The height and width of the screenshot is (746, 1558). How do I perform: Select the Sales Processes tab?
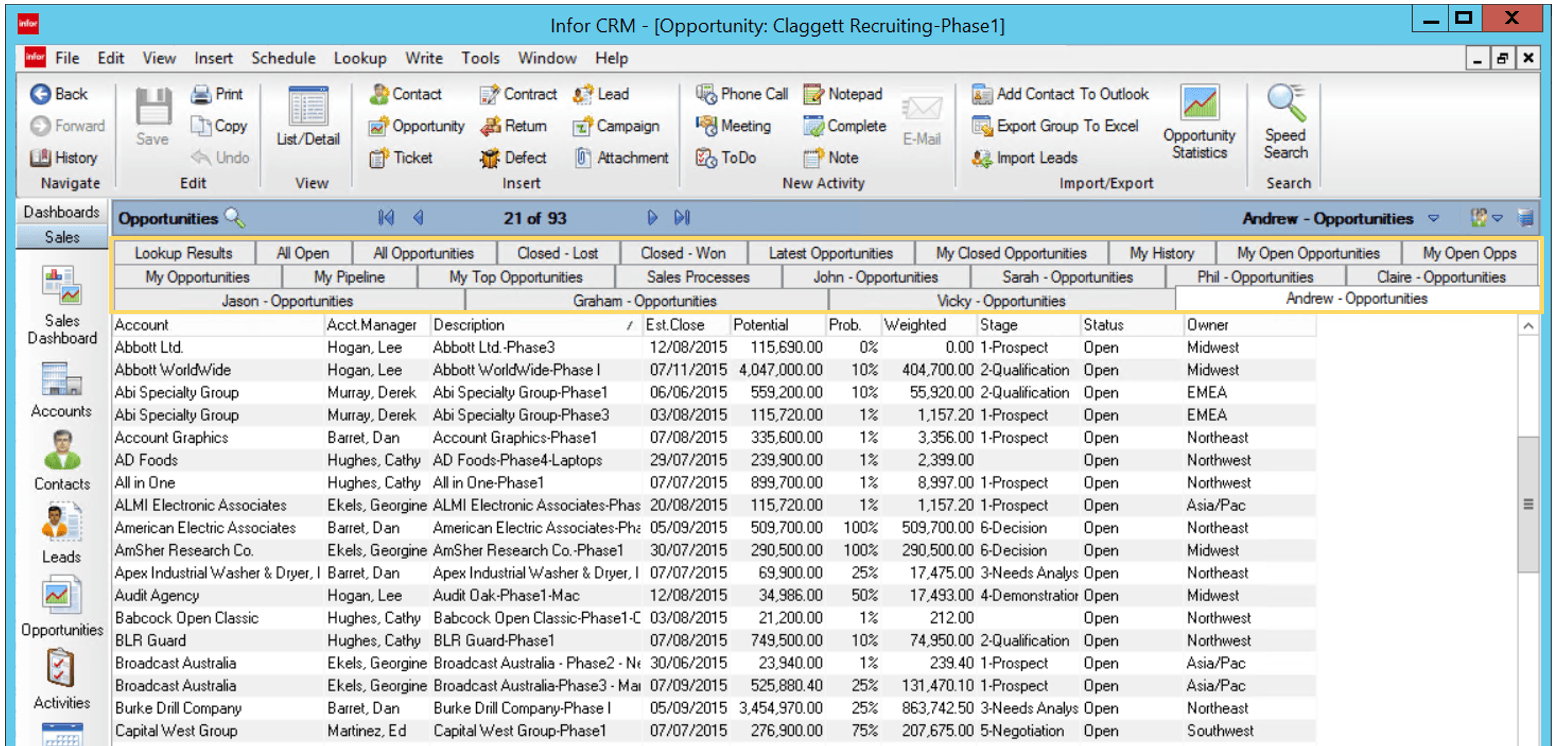tap(698, 277)
